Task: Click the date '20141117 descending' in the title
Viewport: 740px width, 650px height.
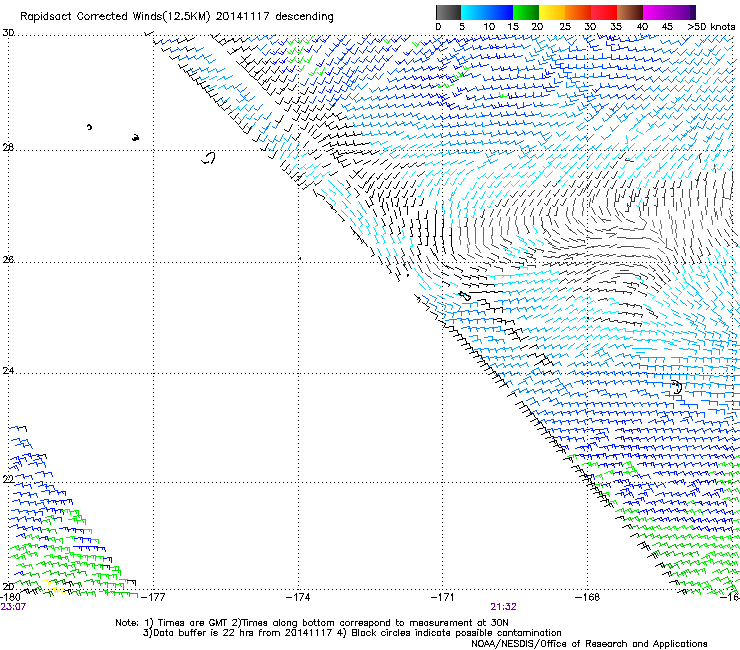Action: [x=275, y=17]
